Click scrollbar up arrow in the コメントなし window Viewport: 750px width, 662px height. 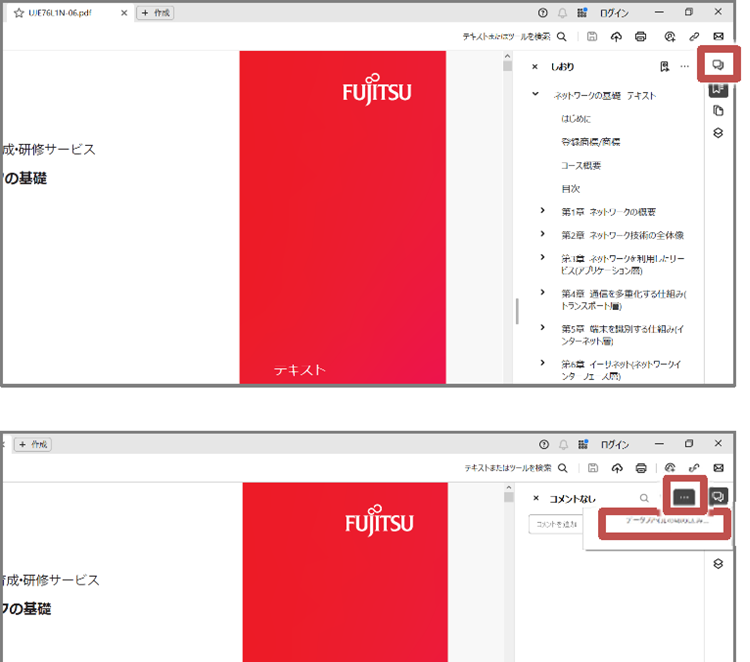[x=508, y=488]
